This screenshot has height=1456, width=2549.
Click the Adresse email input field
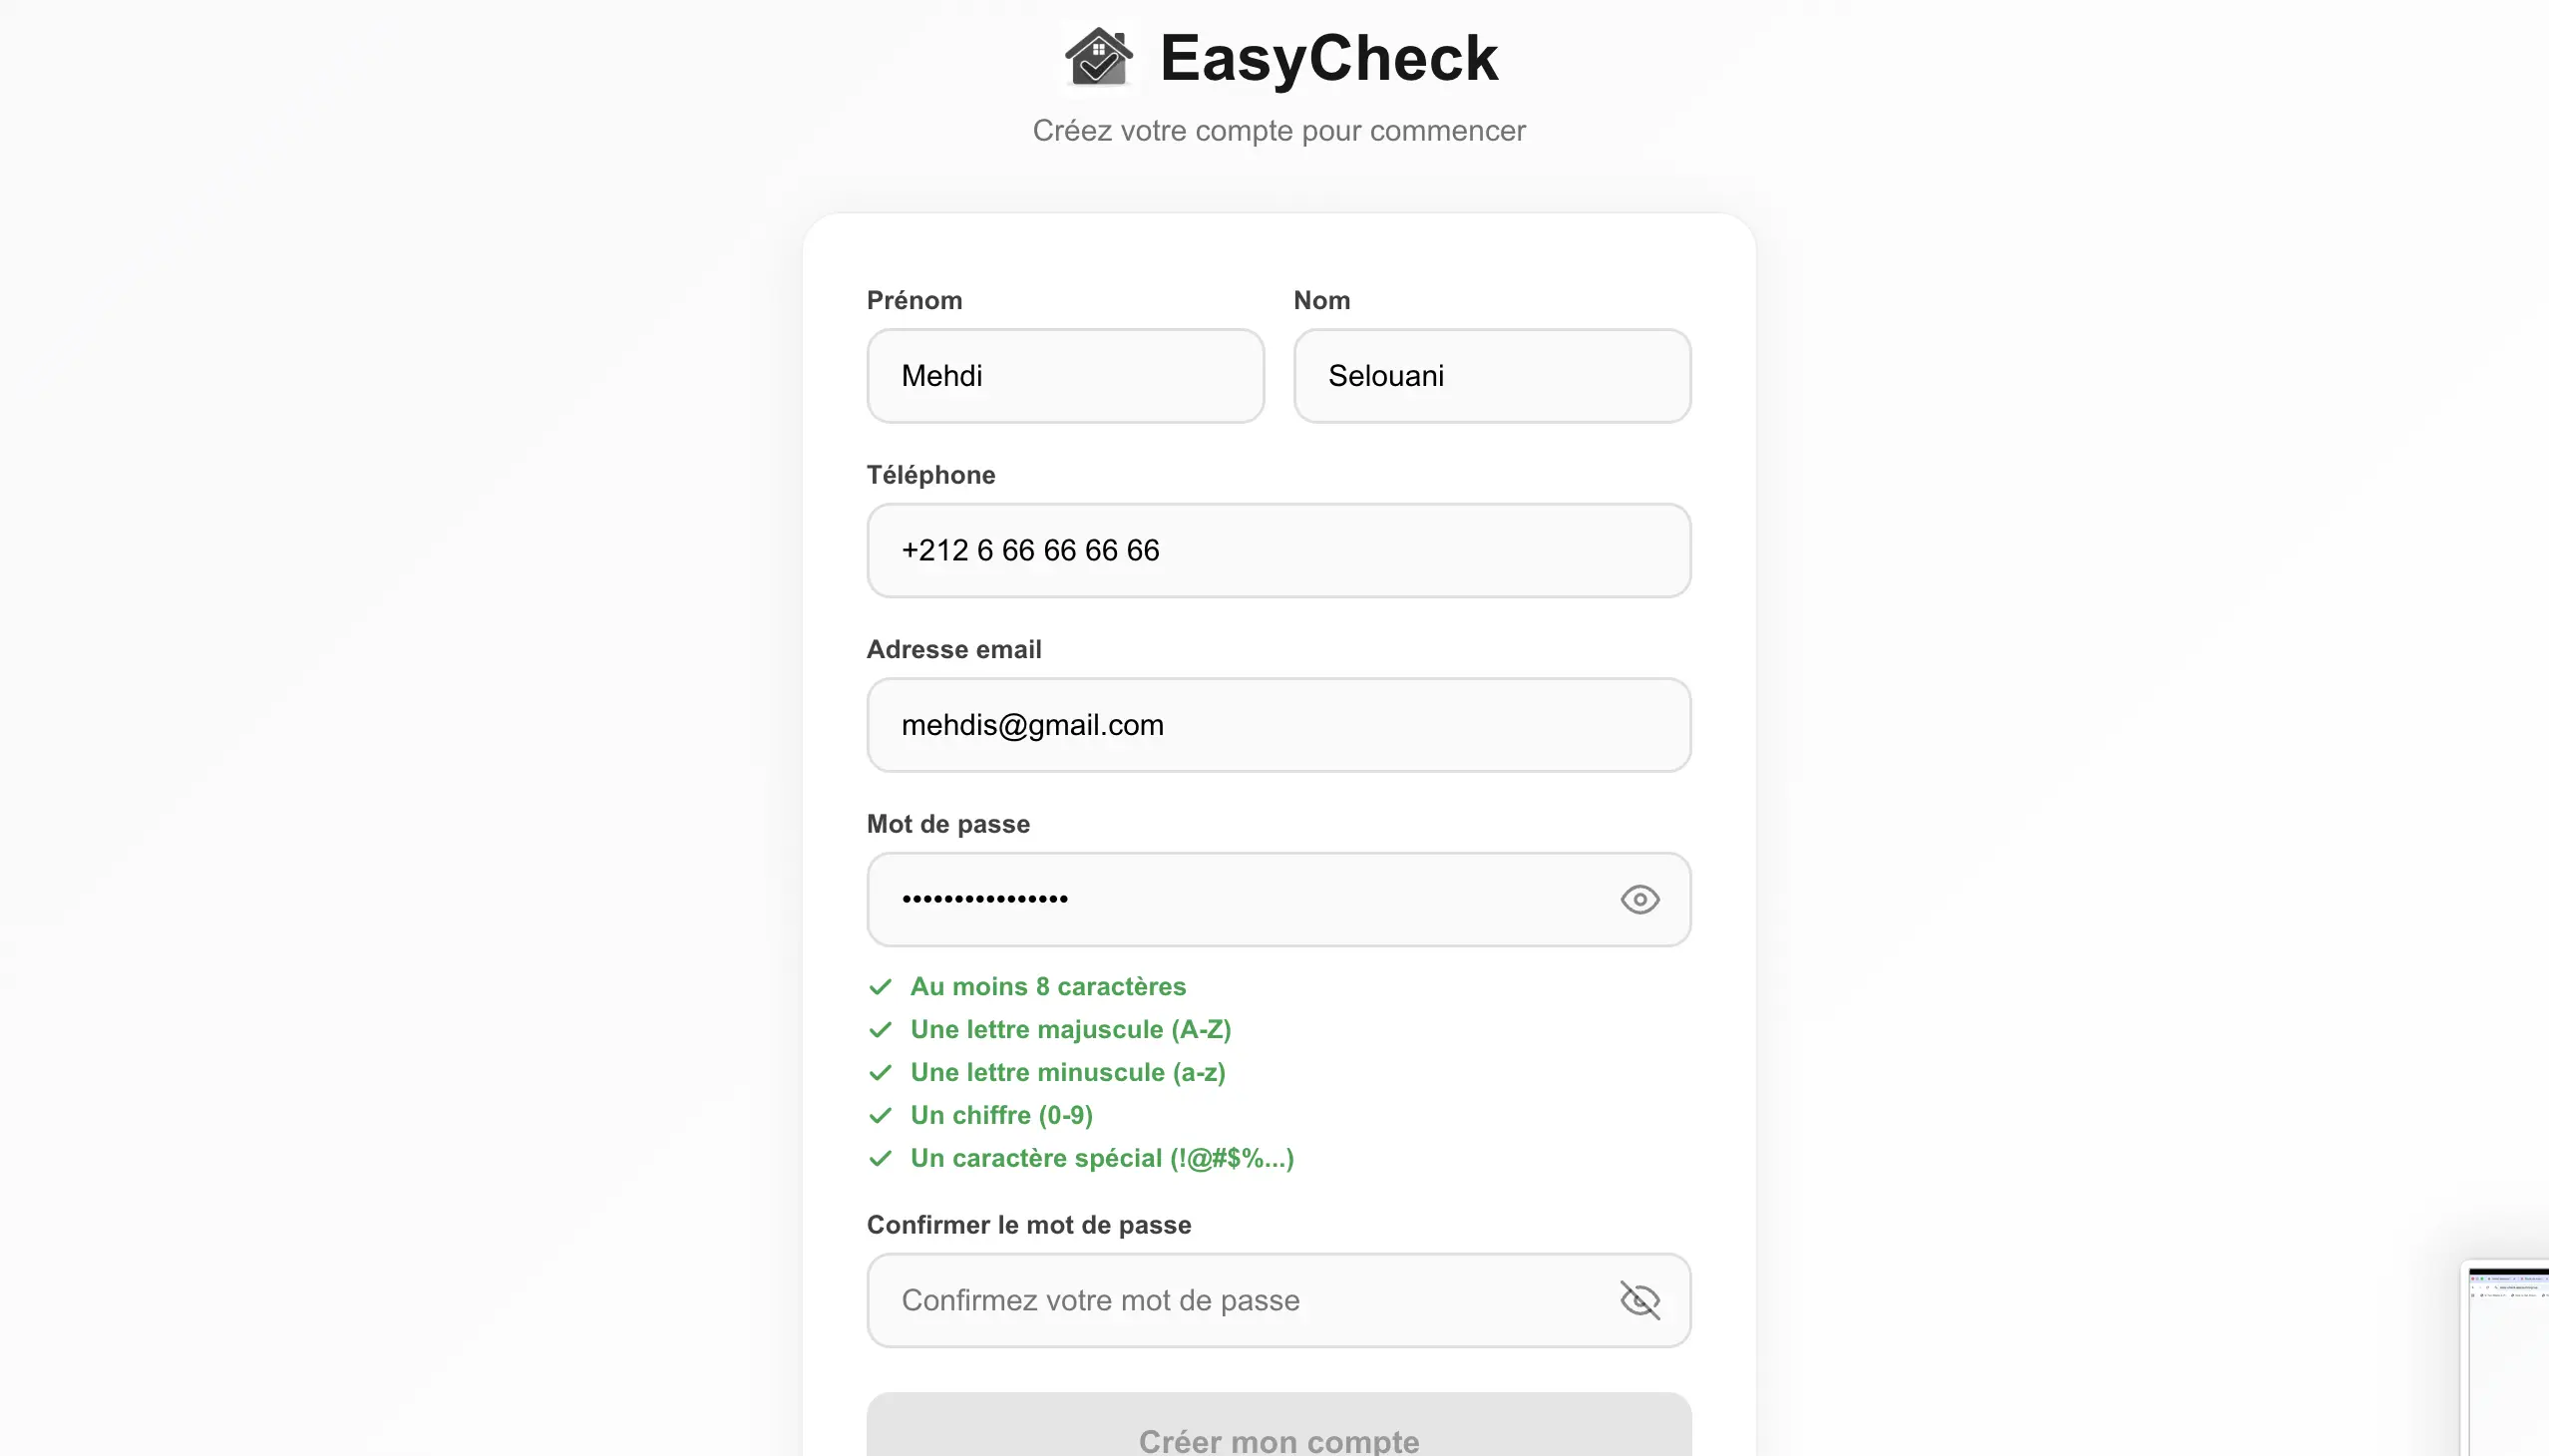(1278, 725)
